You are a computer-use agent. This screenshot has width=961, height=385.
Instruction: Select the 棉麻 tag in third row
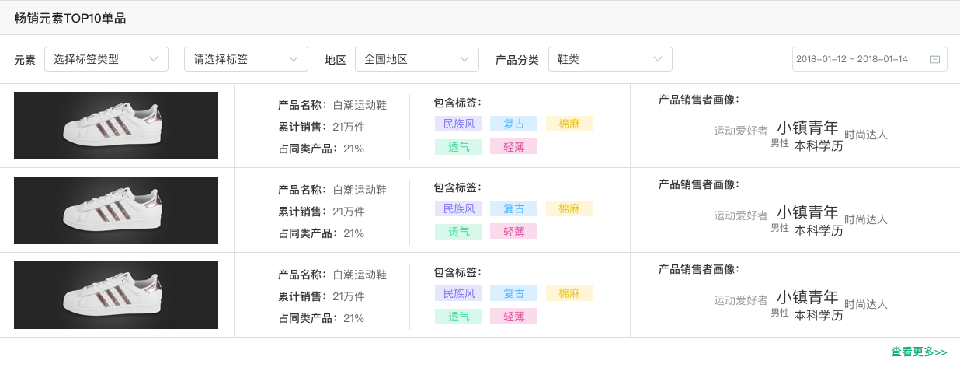(x=569, y=293)
